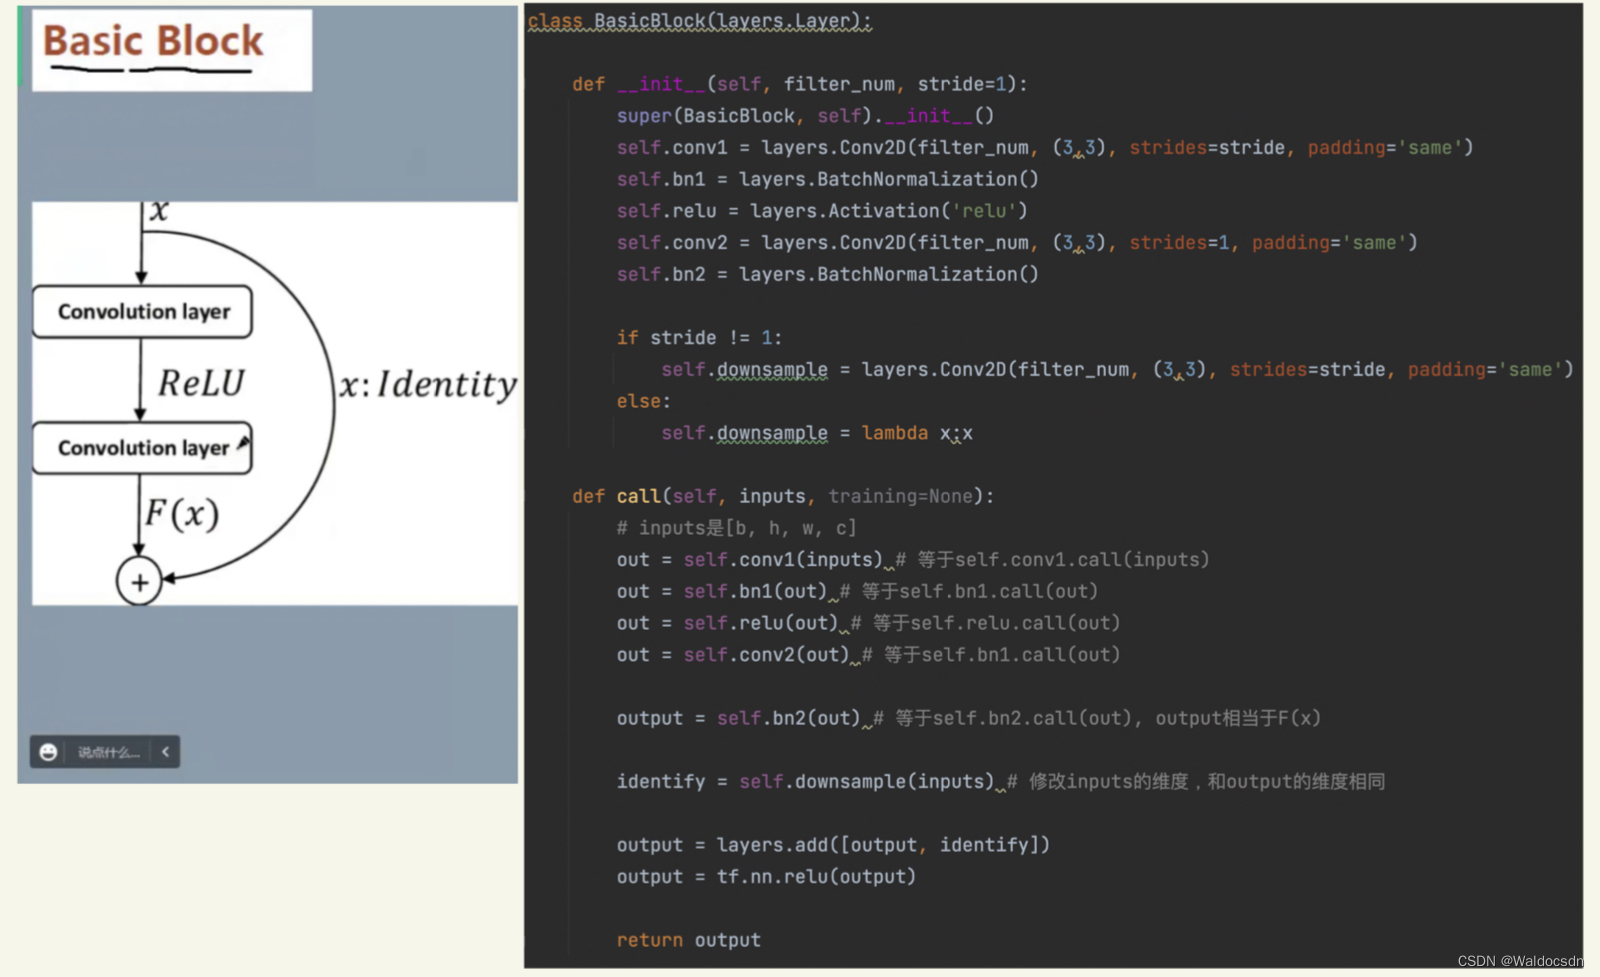Click the green accent bar beside Basic Block
The height and width of the screenshot is (977, 1600).
click(20, 45)
